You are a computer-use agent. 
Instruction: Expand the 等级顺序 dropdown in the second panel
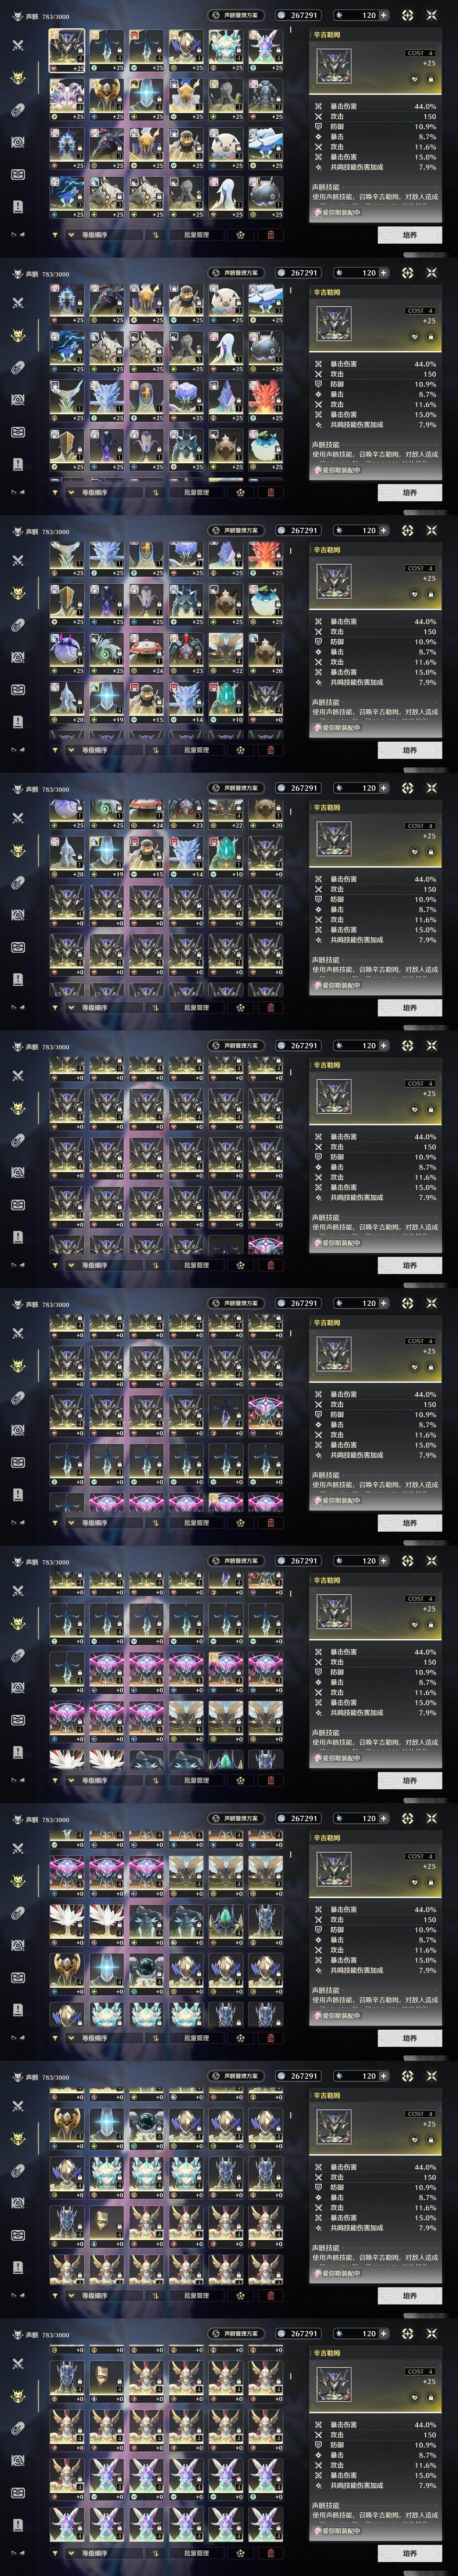coord(96,492)
